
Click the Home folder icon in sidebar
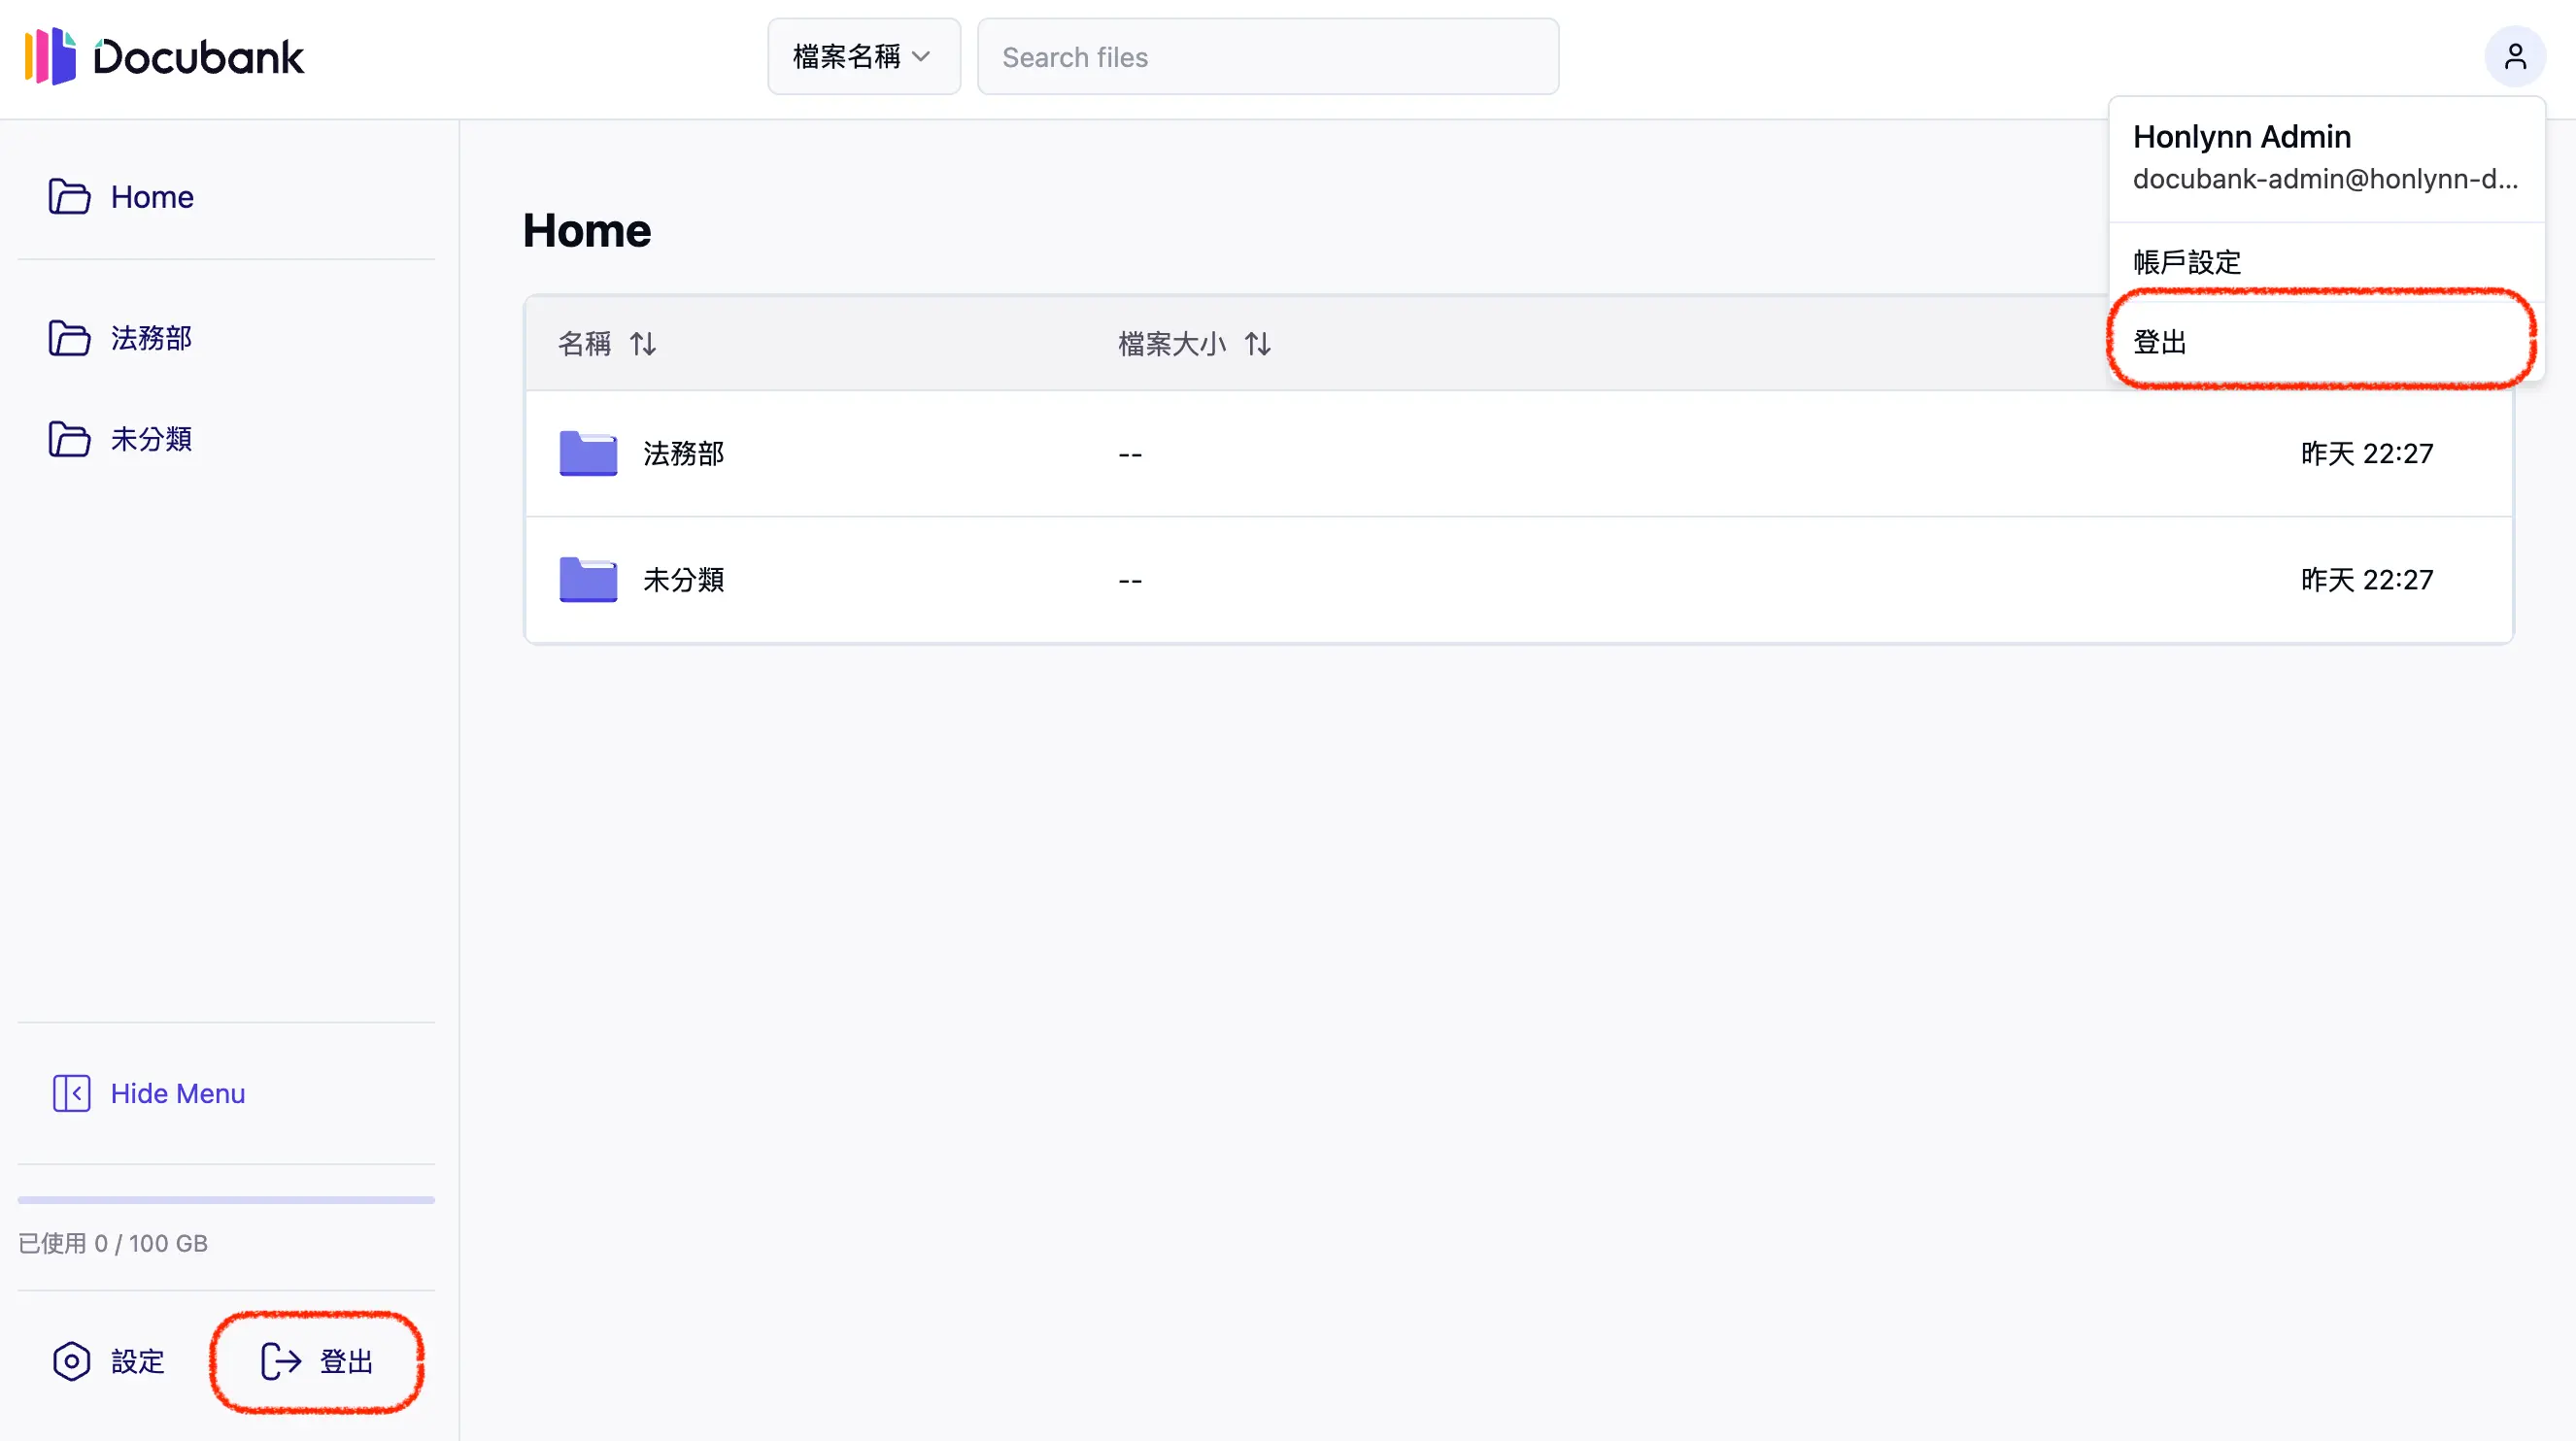tap(69, 197)
